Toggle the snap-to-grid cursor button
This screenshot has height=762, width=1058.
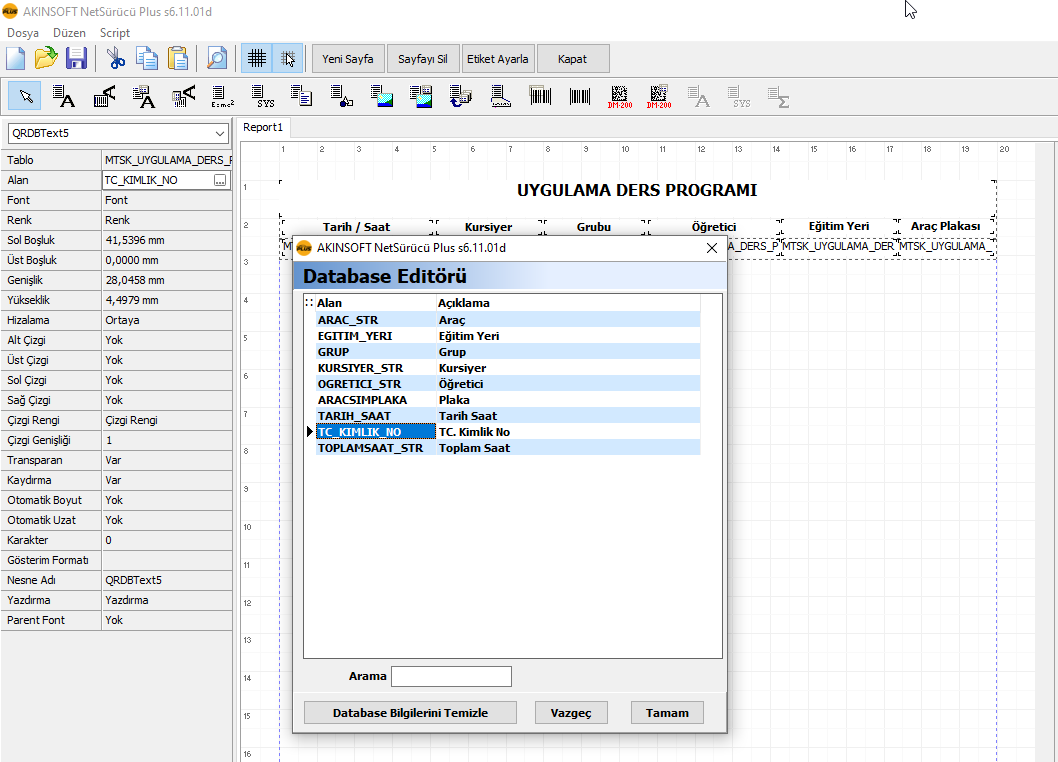(287, 59)
